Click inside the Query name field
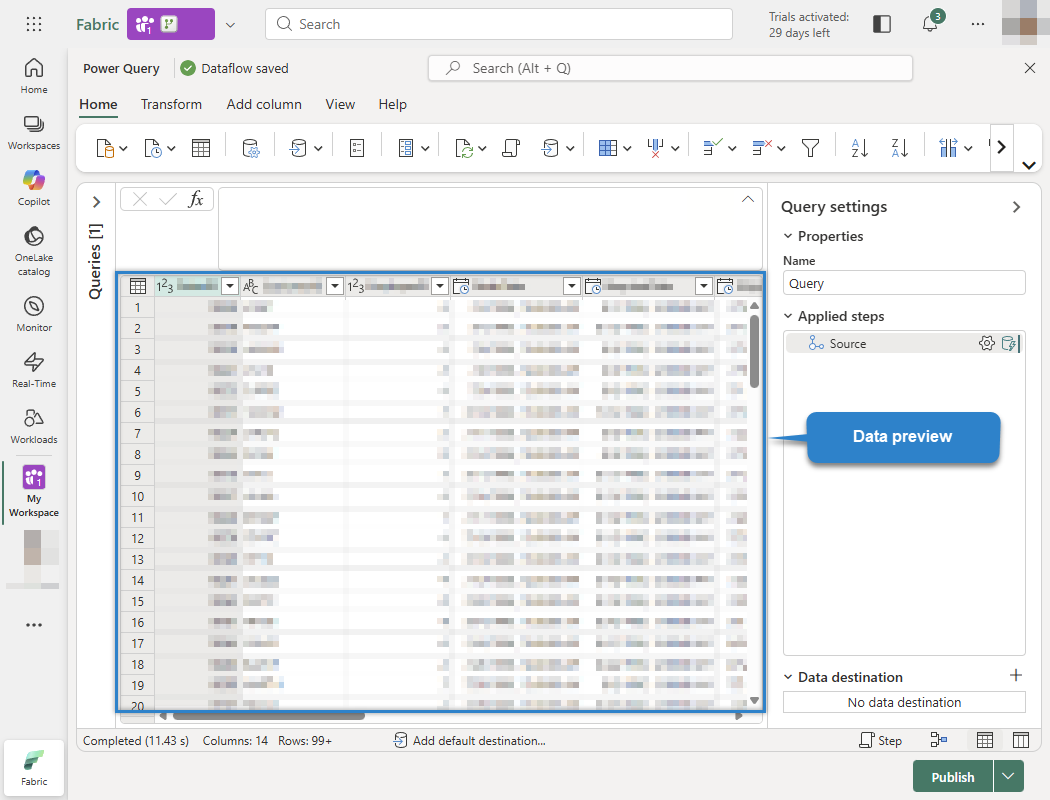Viewport: 1050px width, 800px height. click(903, 282)
